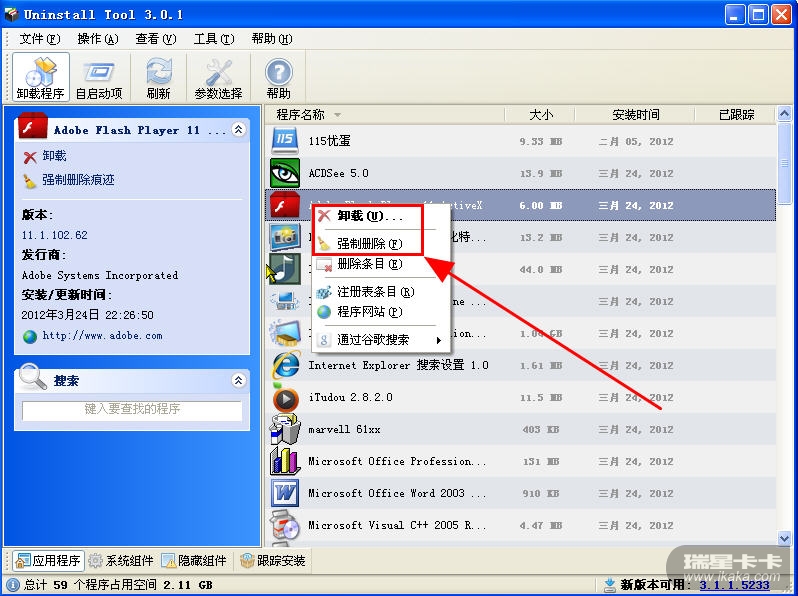Click the globe icon beside adobe.com link
Image resolution: width=798 pixels, height=596 pixels.
(x=30, y=336)
